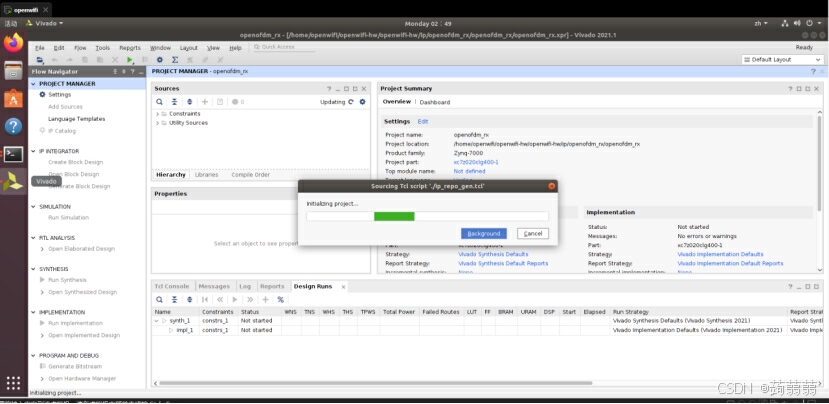Open settings via the toolbar gear icon
The image size is (829, 404).
tap(160, 60)
